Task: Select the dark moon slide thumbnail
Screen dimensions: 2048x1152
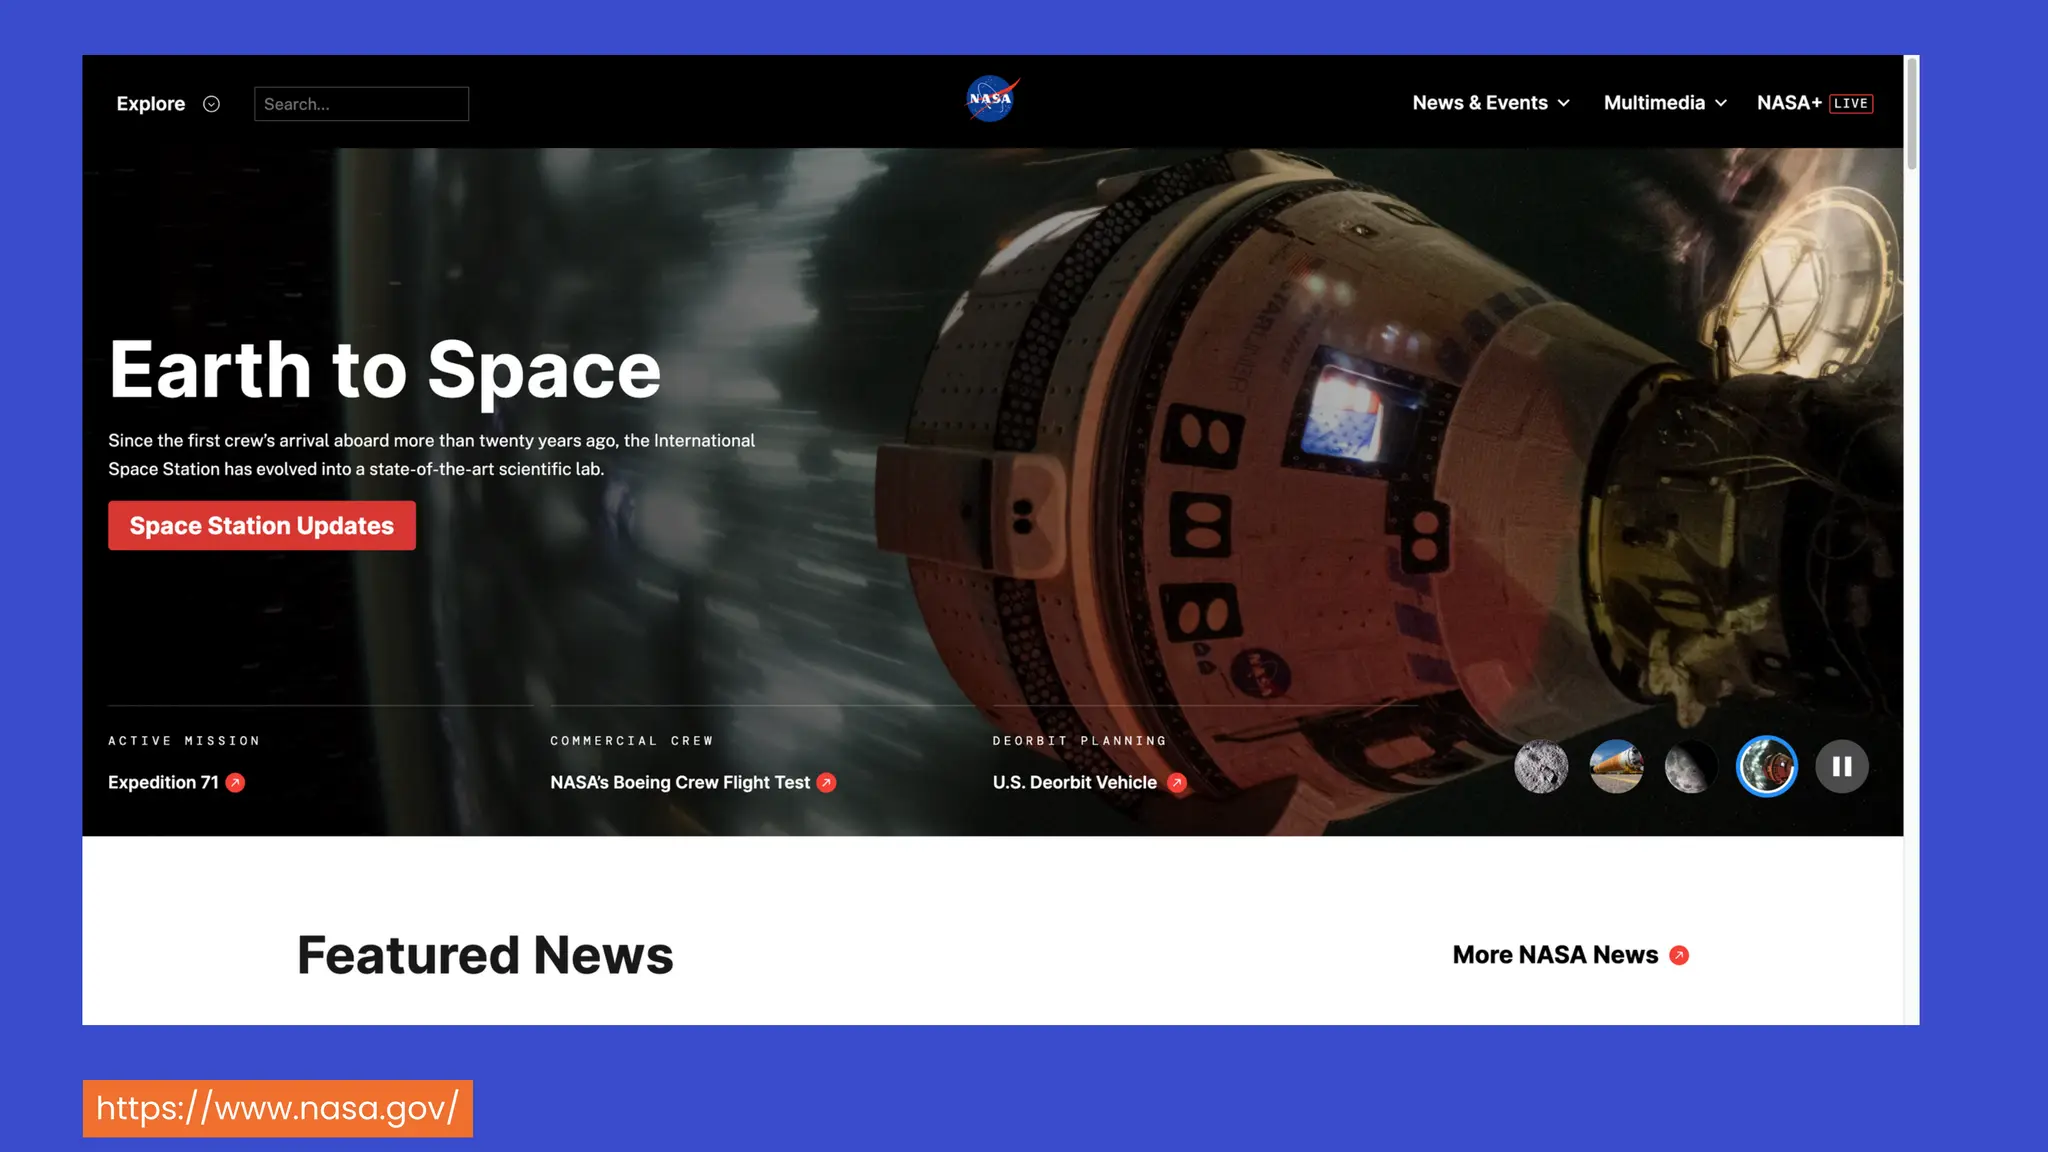Action: coord(1691,766)
